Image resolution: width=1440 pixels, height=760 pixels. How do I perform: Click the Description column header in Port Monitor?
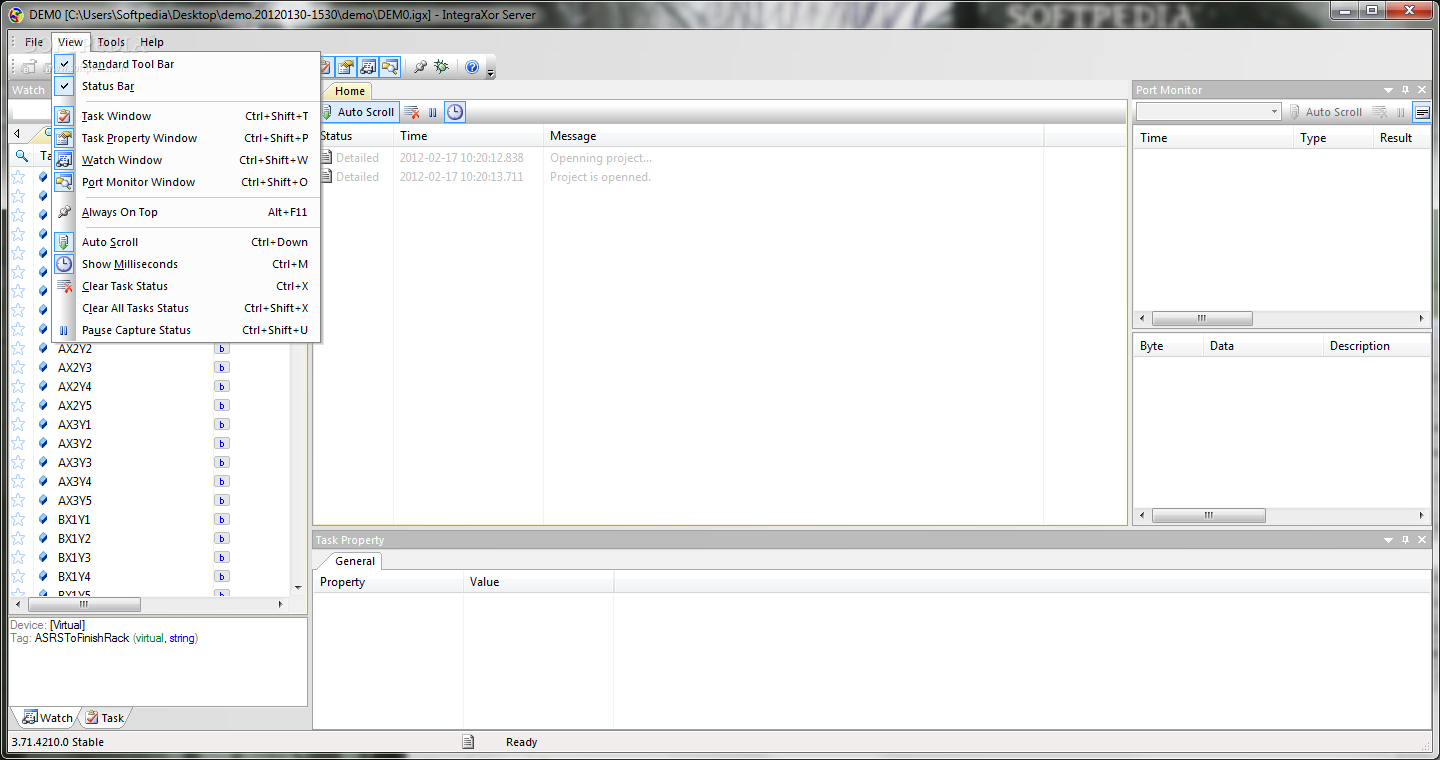point(1376,346)
